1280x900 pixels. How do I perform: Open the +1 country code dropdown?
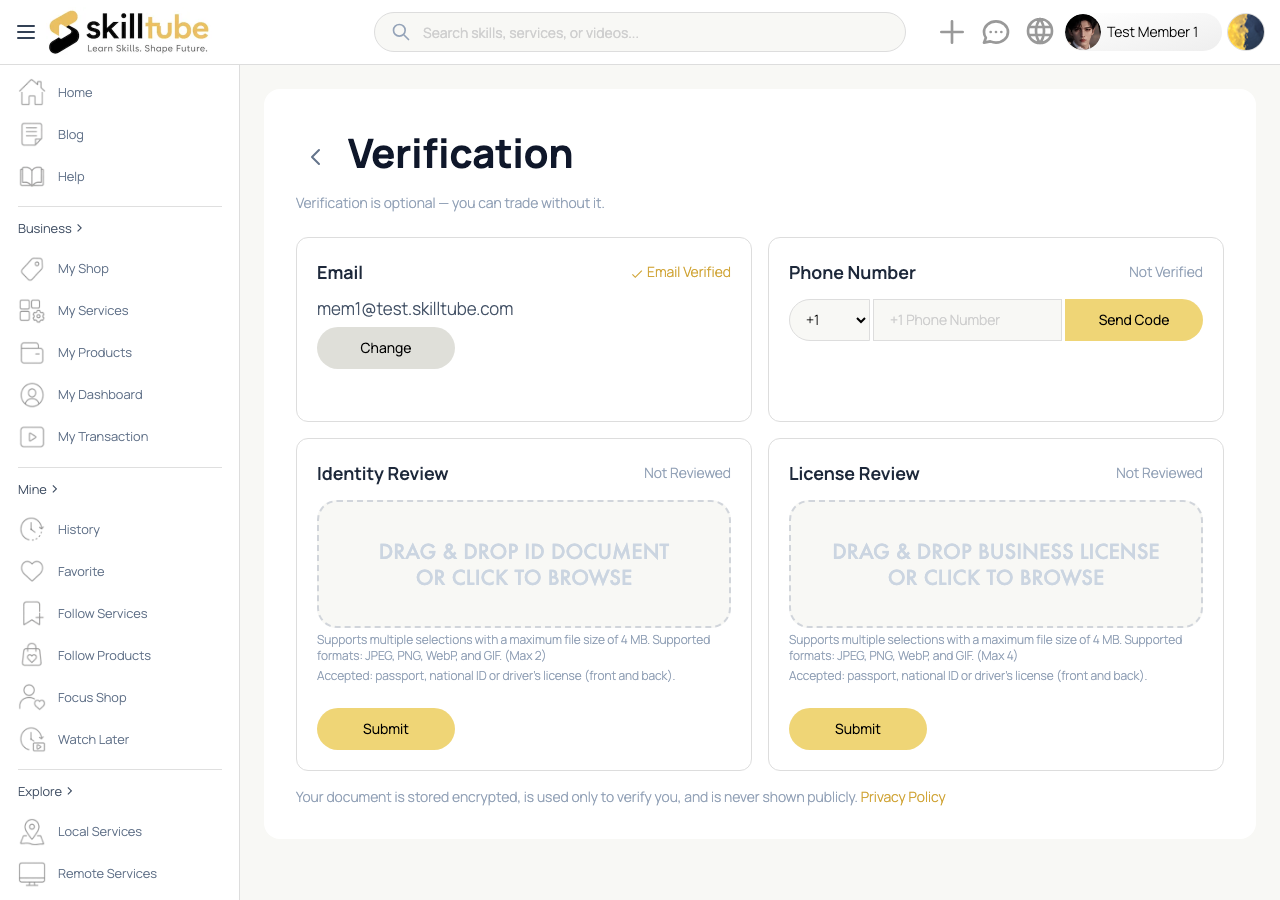[x=830, y=320]
